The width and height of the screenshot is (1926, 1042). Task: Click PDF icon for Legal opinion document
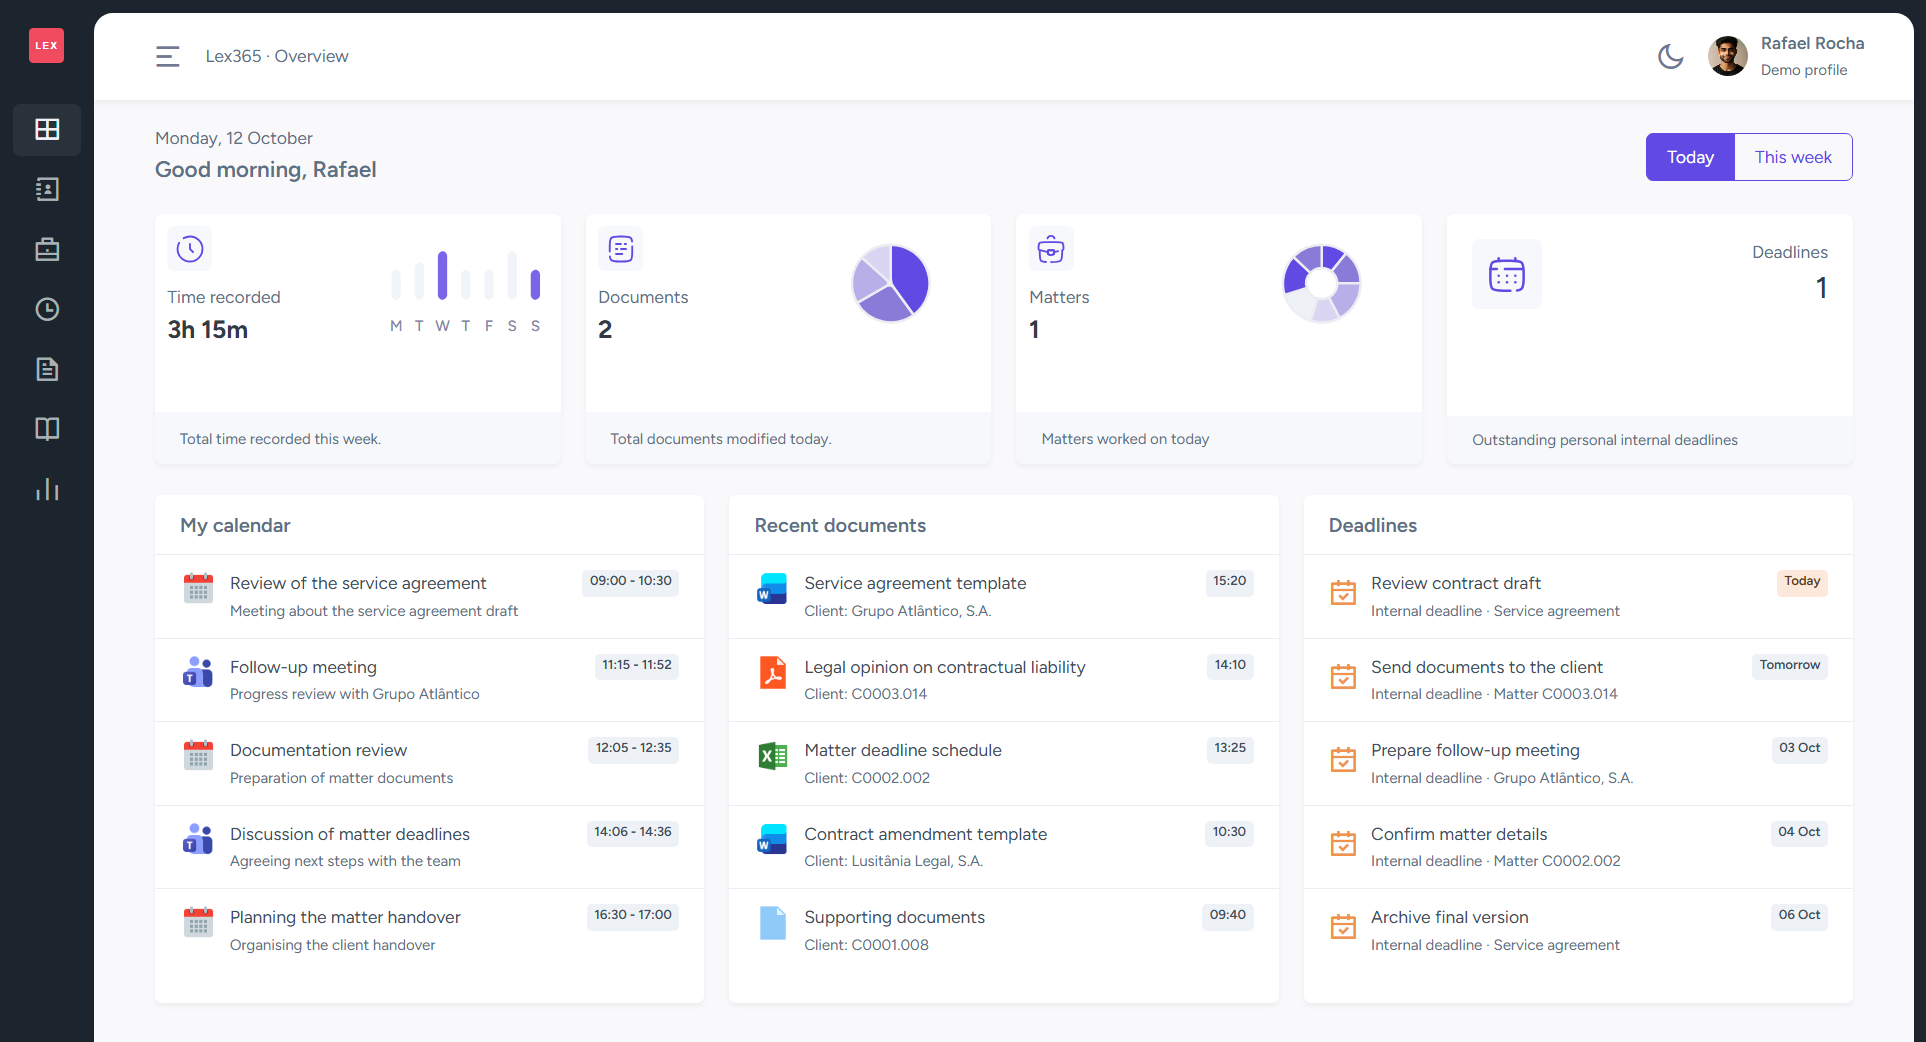click(x=772, y=672)
